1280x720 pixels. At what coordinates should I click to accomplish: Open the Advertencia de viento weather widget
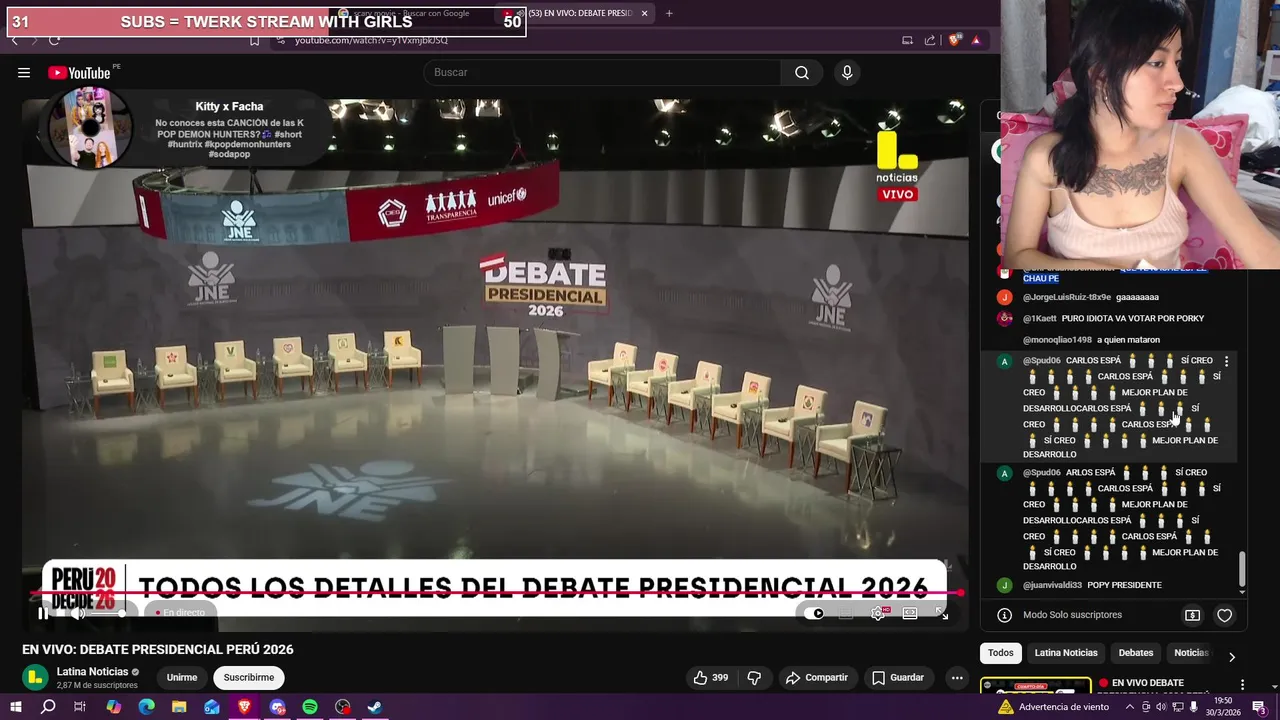coord(1053,707)
